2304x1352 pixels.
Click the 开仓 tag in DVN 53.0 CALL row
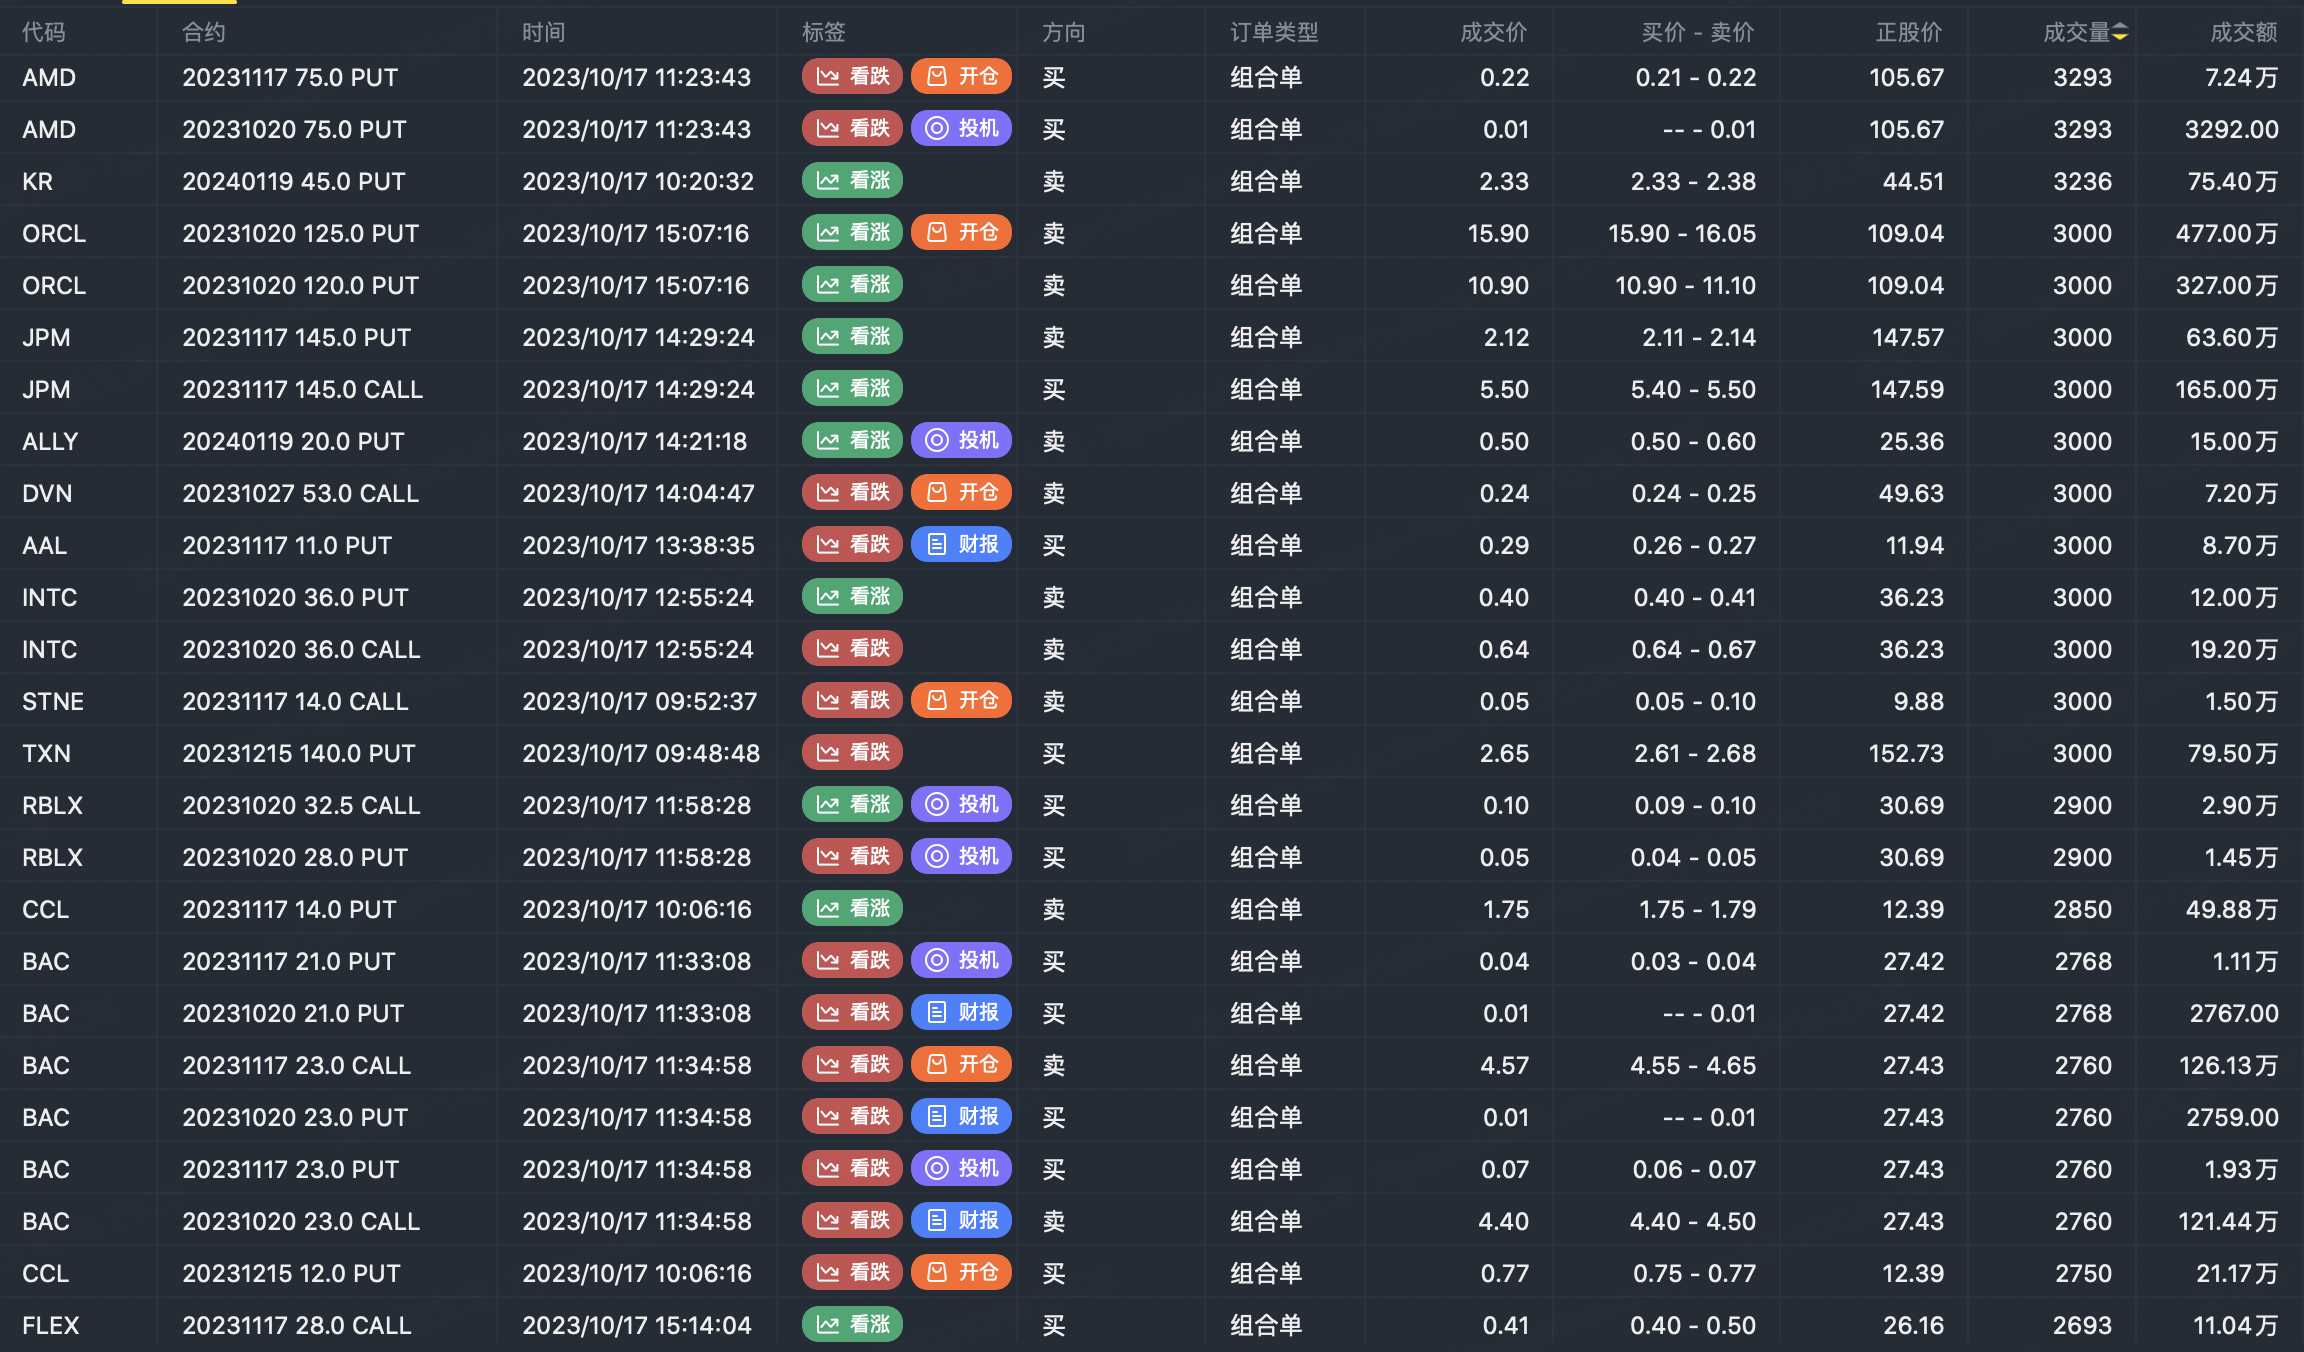(x=962, y=493)
